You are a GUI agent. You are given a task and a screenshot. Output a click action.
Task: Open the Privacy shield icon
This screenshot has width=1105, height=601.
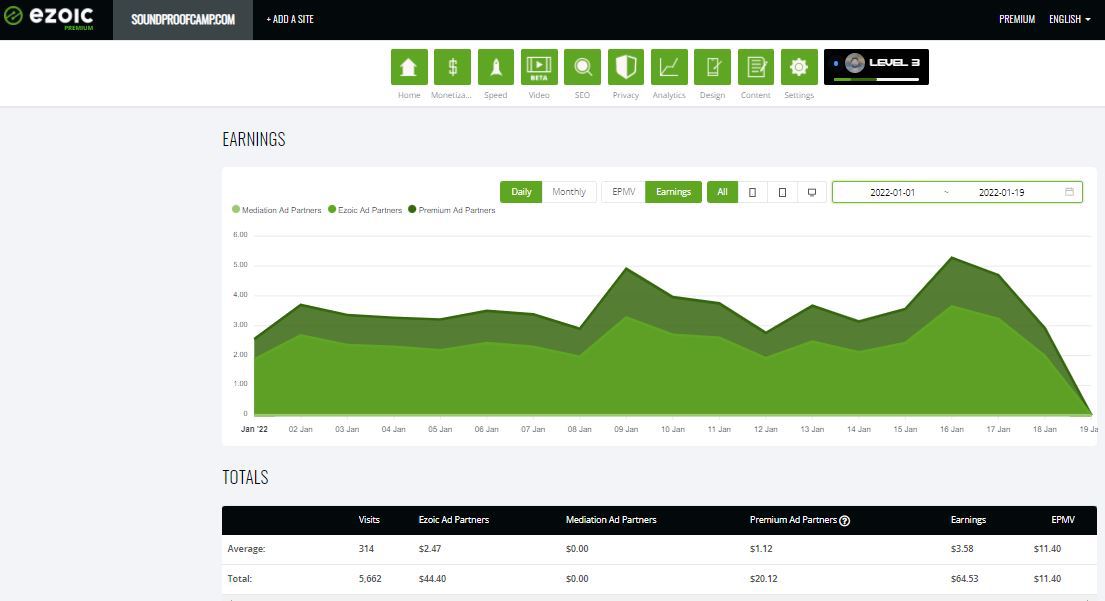(x=626, y=67)
